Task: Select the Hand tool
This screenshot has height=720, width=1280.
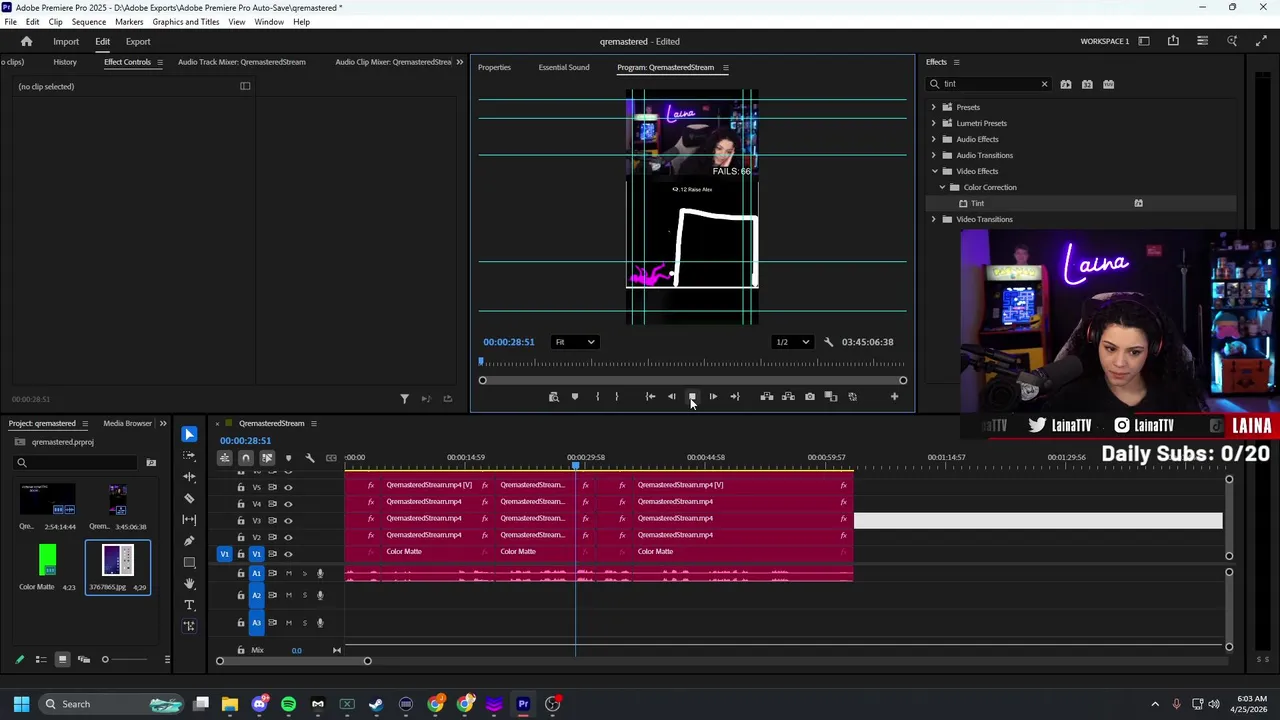Action: (189, 584)
